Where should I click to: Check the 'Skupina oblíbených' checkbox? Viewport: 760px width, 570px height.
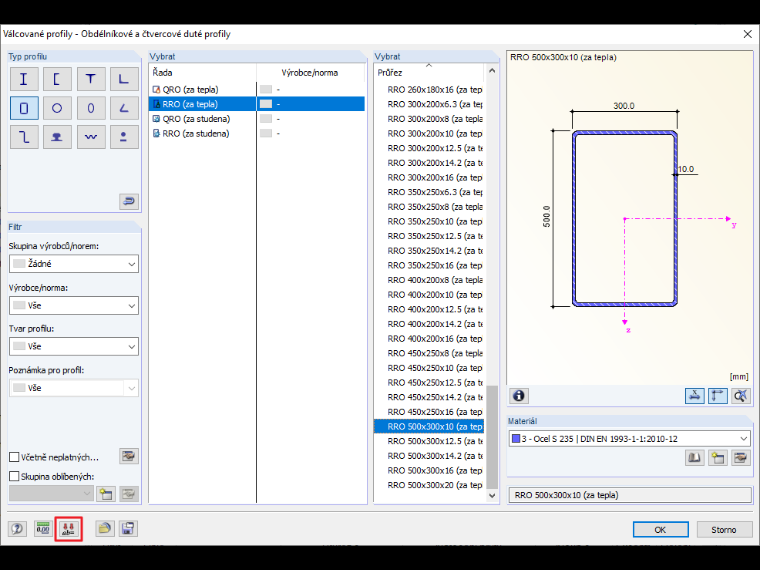tap(14, 476)
